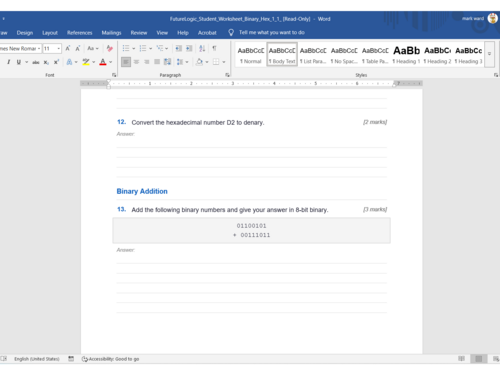Apply the Heading 2 style
Viewport: 500px width, 375px height.
(437, 55)
